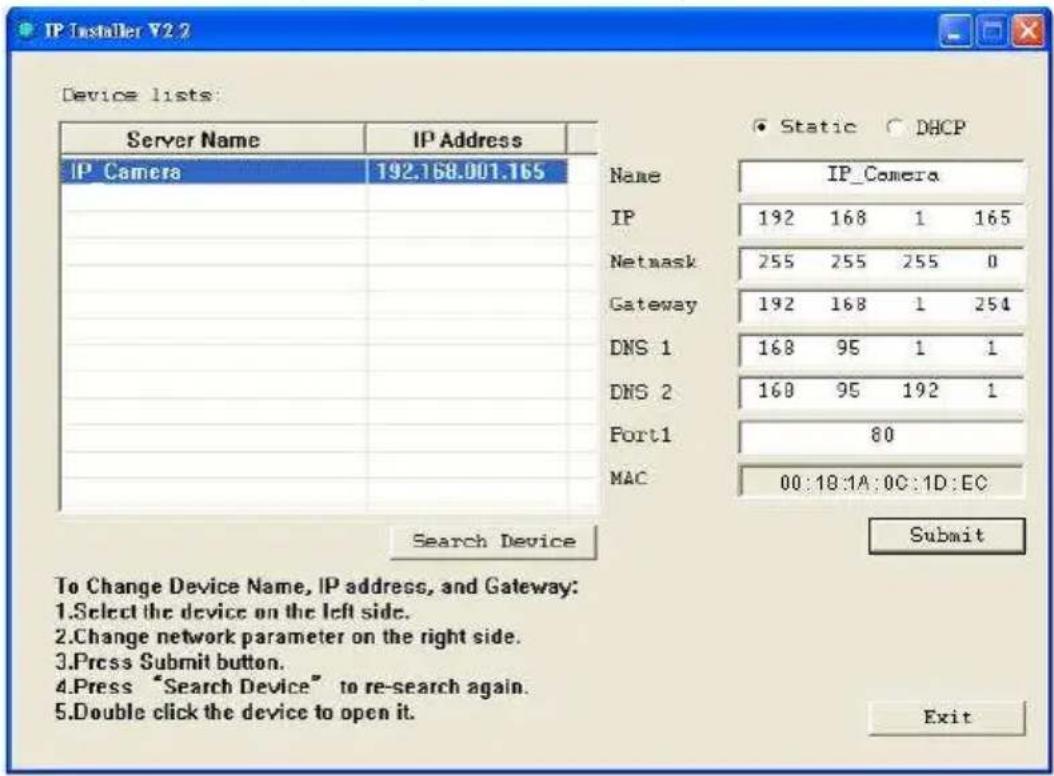1054x776 pixels.
Task: Click the instruction '5.Double click the device to open it.'
Action: 235,711
